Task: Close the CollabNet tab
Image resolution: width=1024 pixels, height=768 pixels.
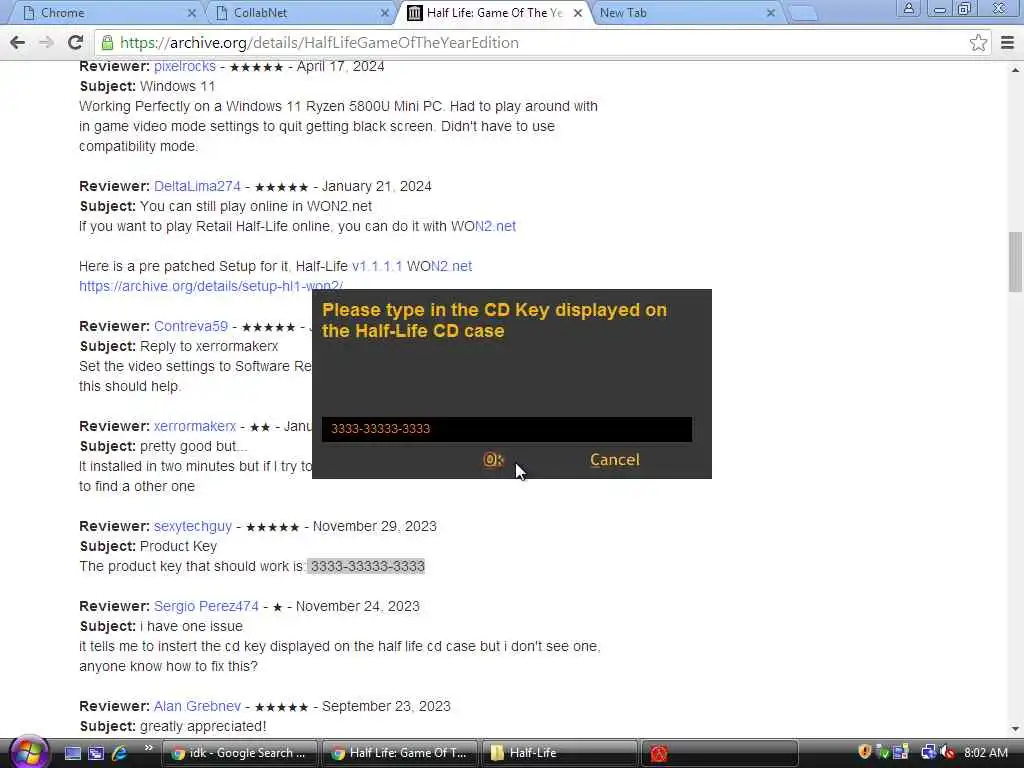Action: coord(385,13)
